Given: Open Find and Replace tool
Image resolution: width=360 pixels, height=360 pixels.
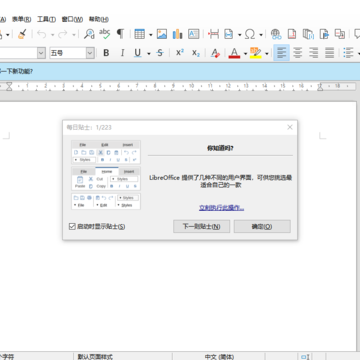Looking at the screenshot, I should pos(89,34).
